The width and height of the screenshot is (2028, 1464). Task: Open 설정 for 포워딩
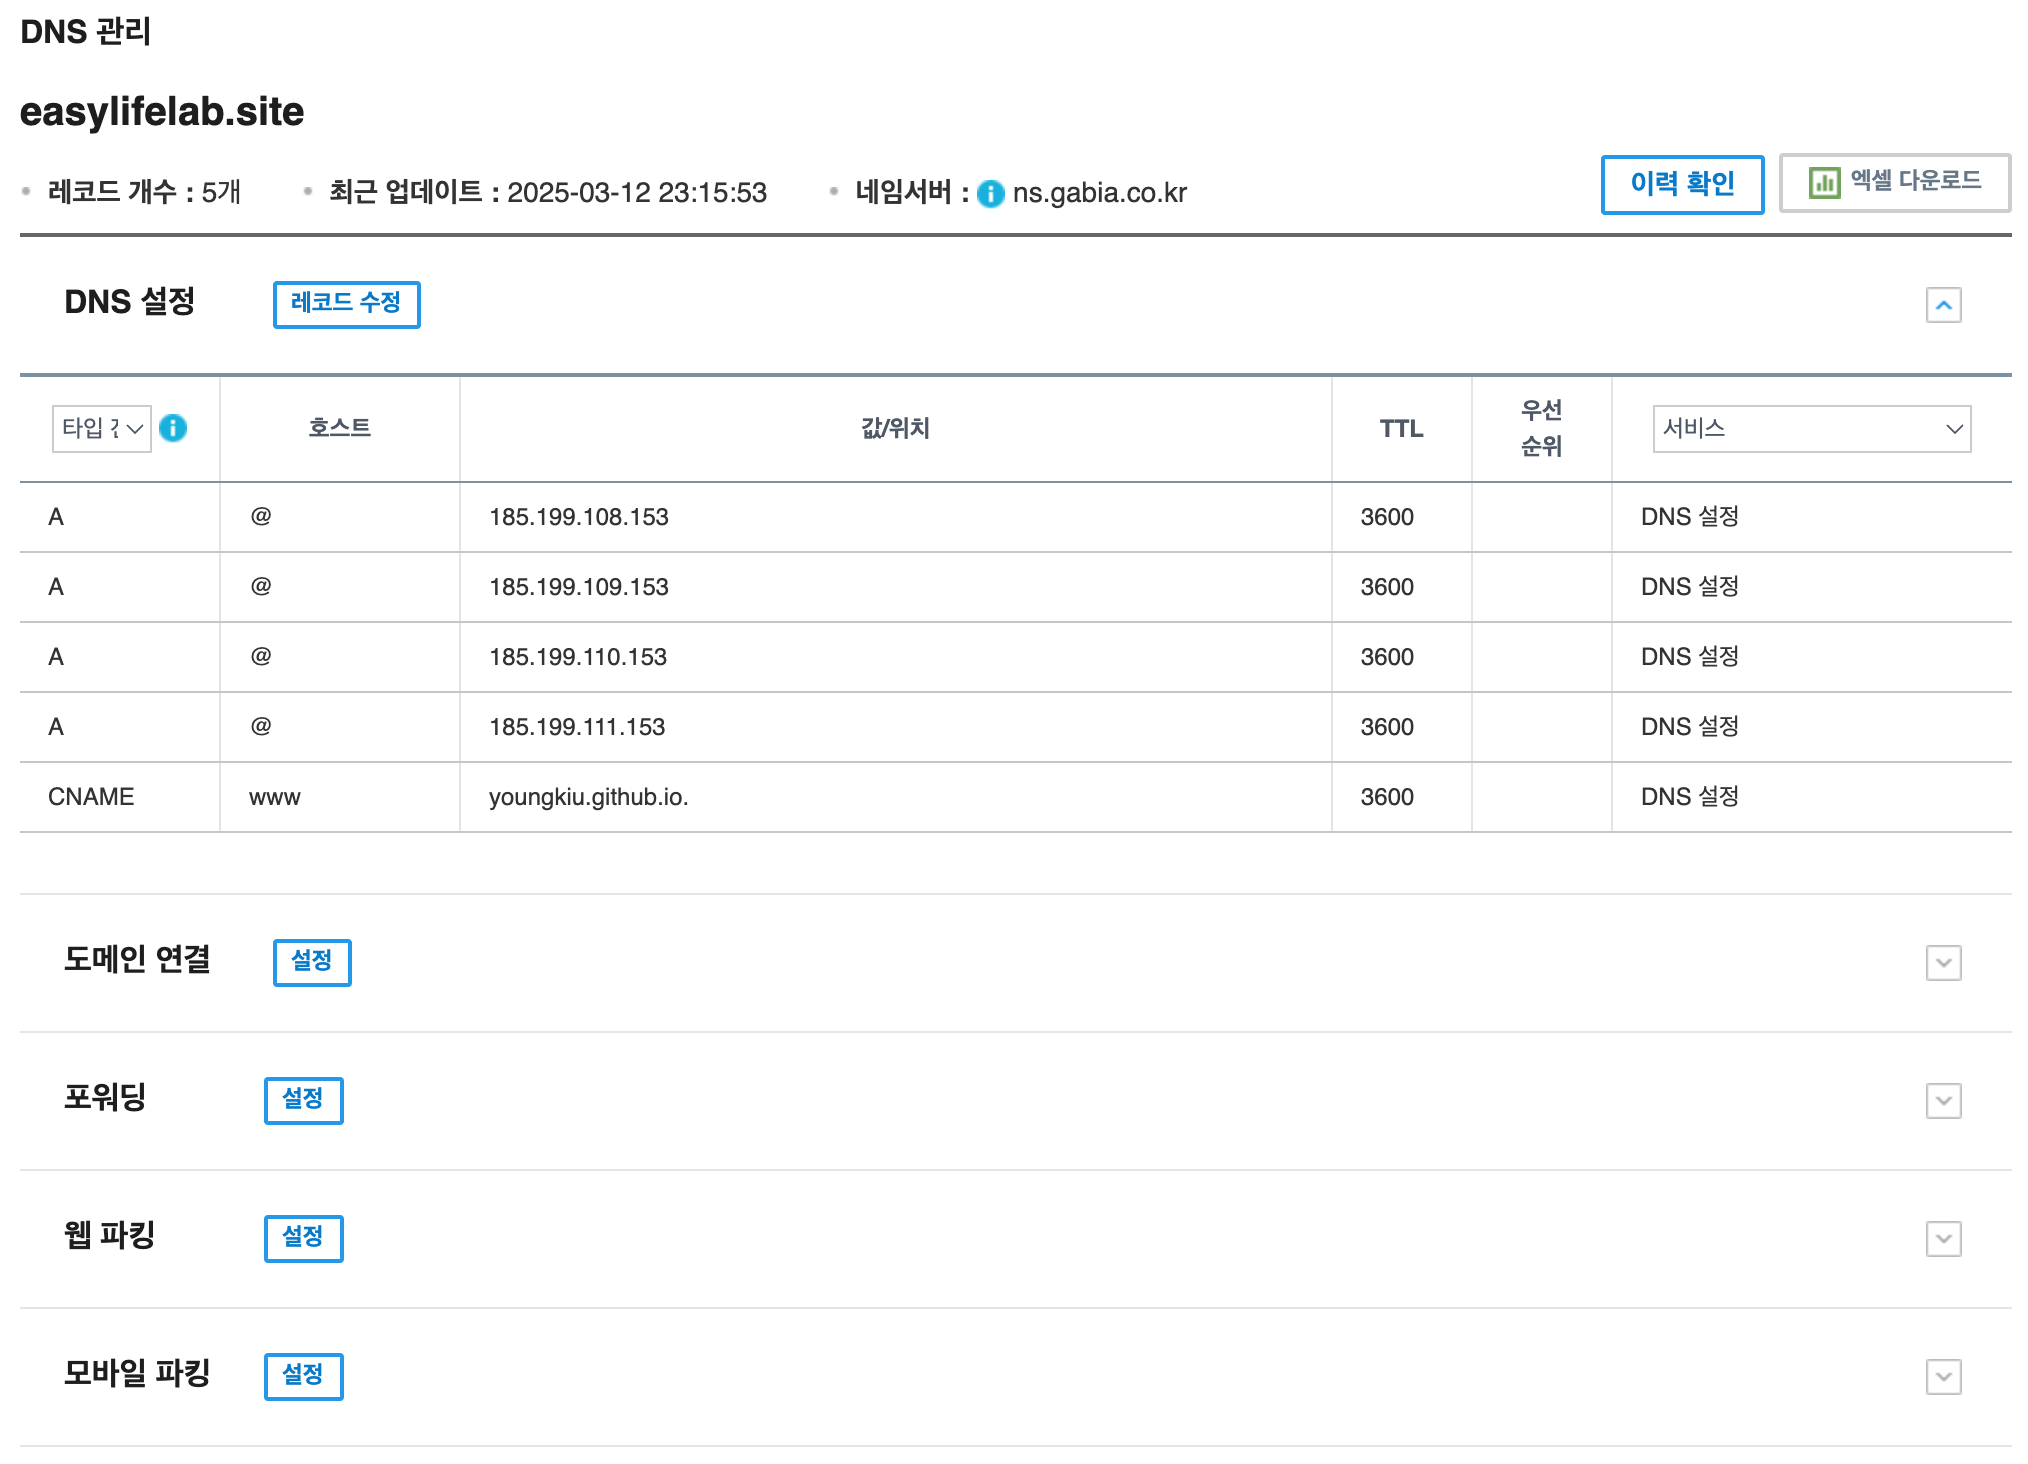click(x=303, y=1100)
